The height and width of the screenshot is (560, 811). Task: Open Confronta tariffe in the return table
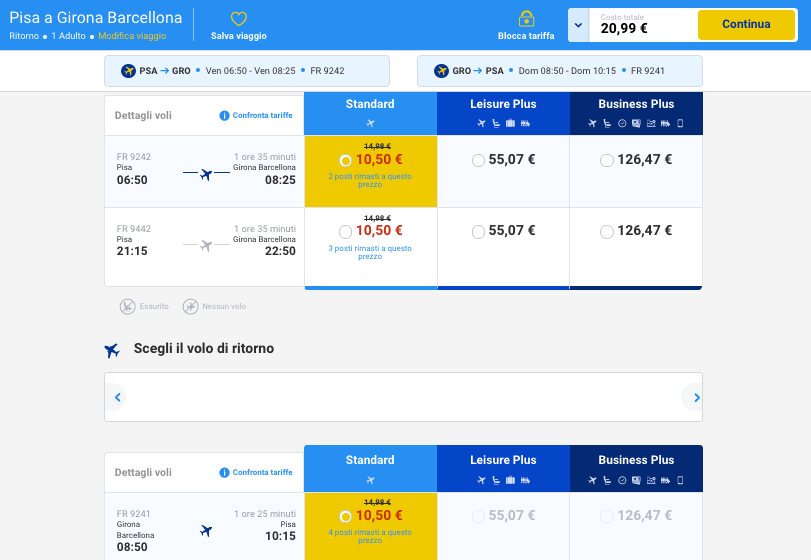coord(262,472)
